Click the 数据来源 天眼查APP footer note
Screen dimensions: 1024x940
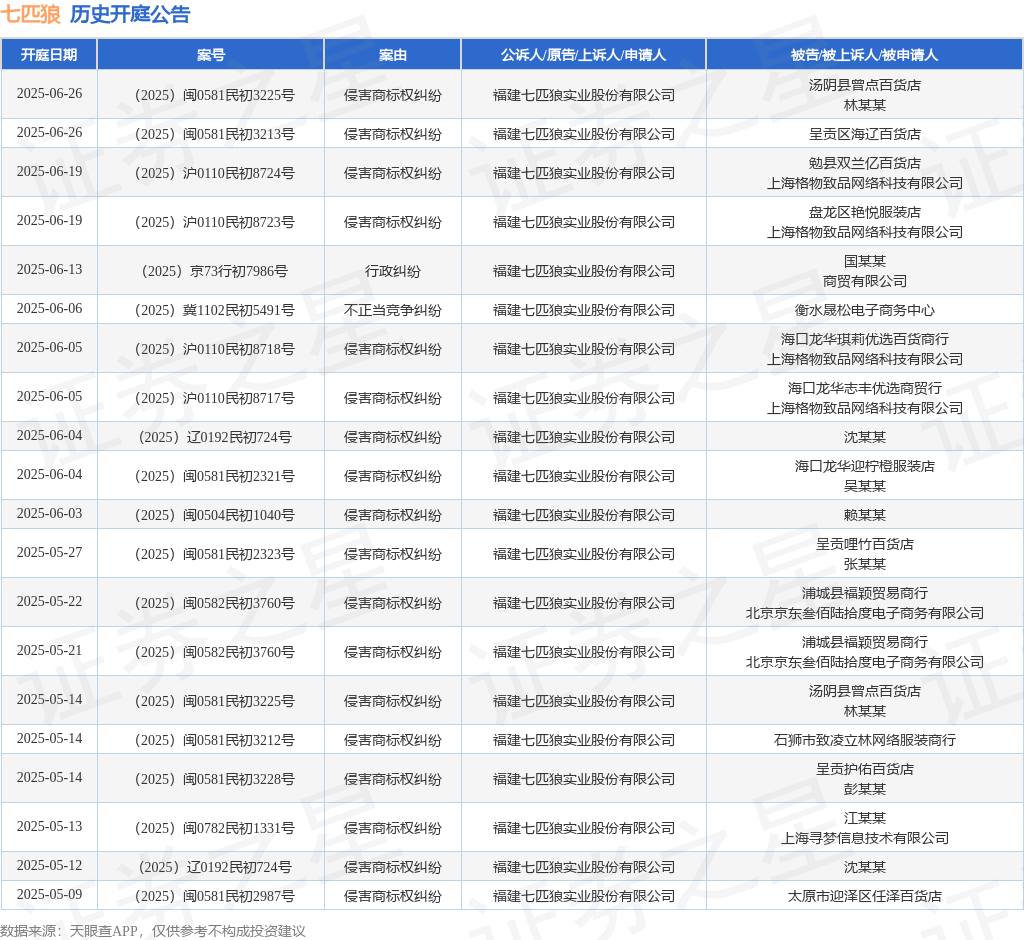coord(153,930)
